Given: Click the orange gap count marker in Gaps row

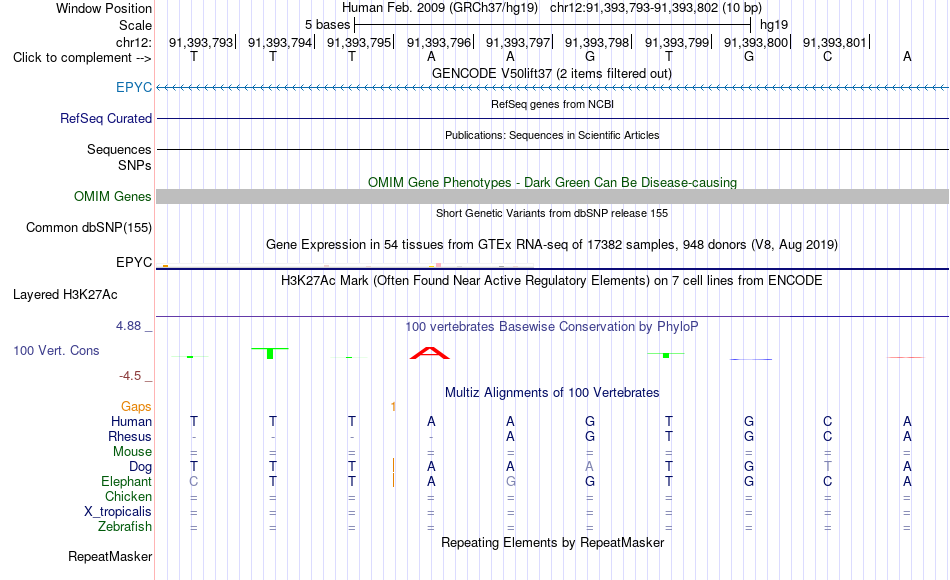Looking at the screenshot, I should click(x=393, y=406).
